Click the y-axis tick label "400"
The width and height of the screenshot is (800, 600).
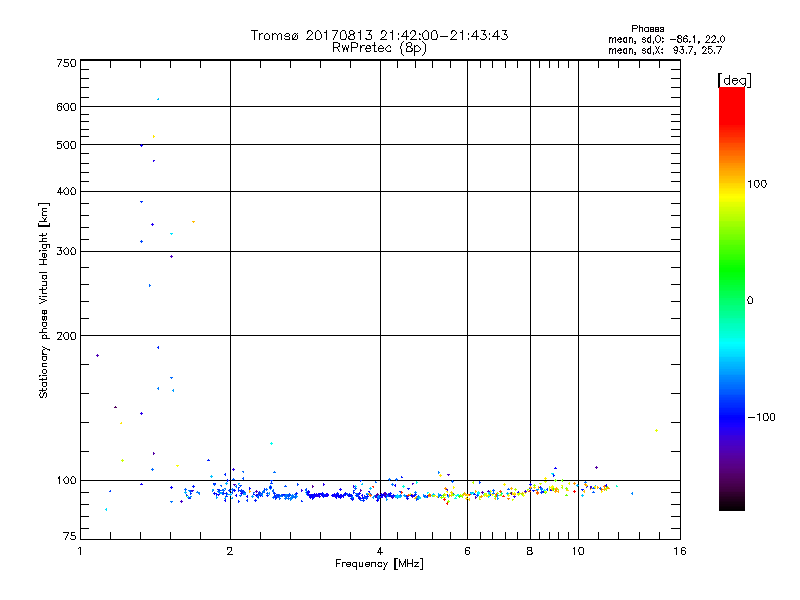tap(66, 191)
